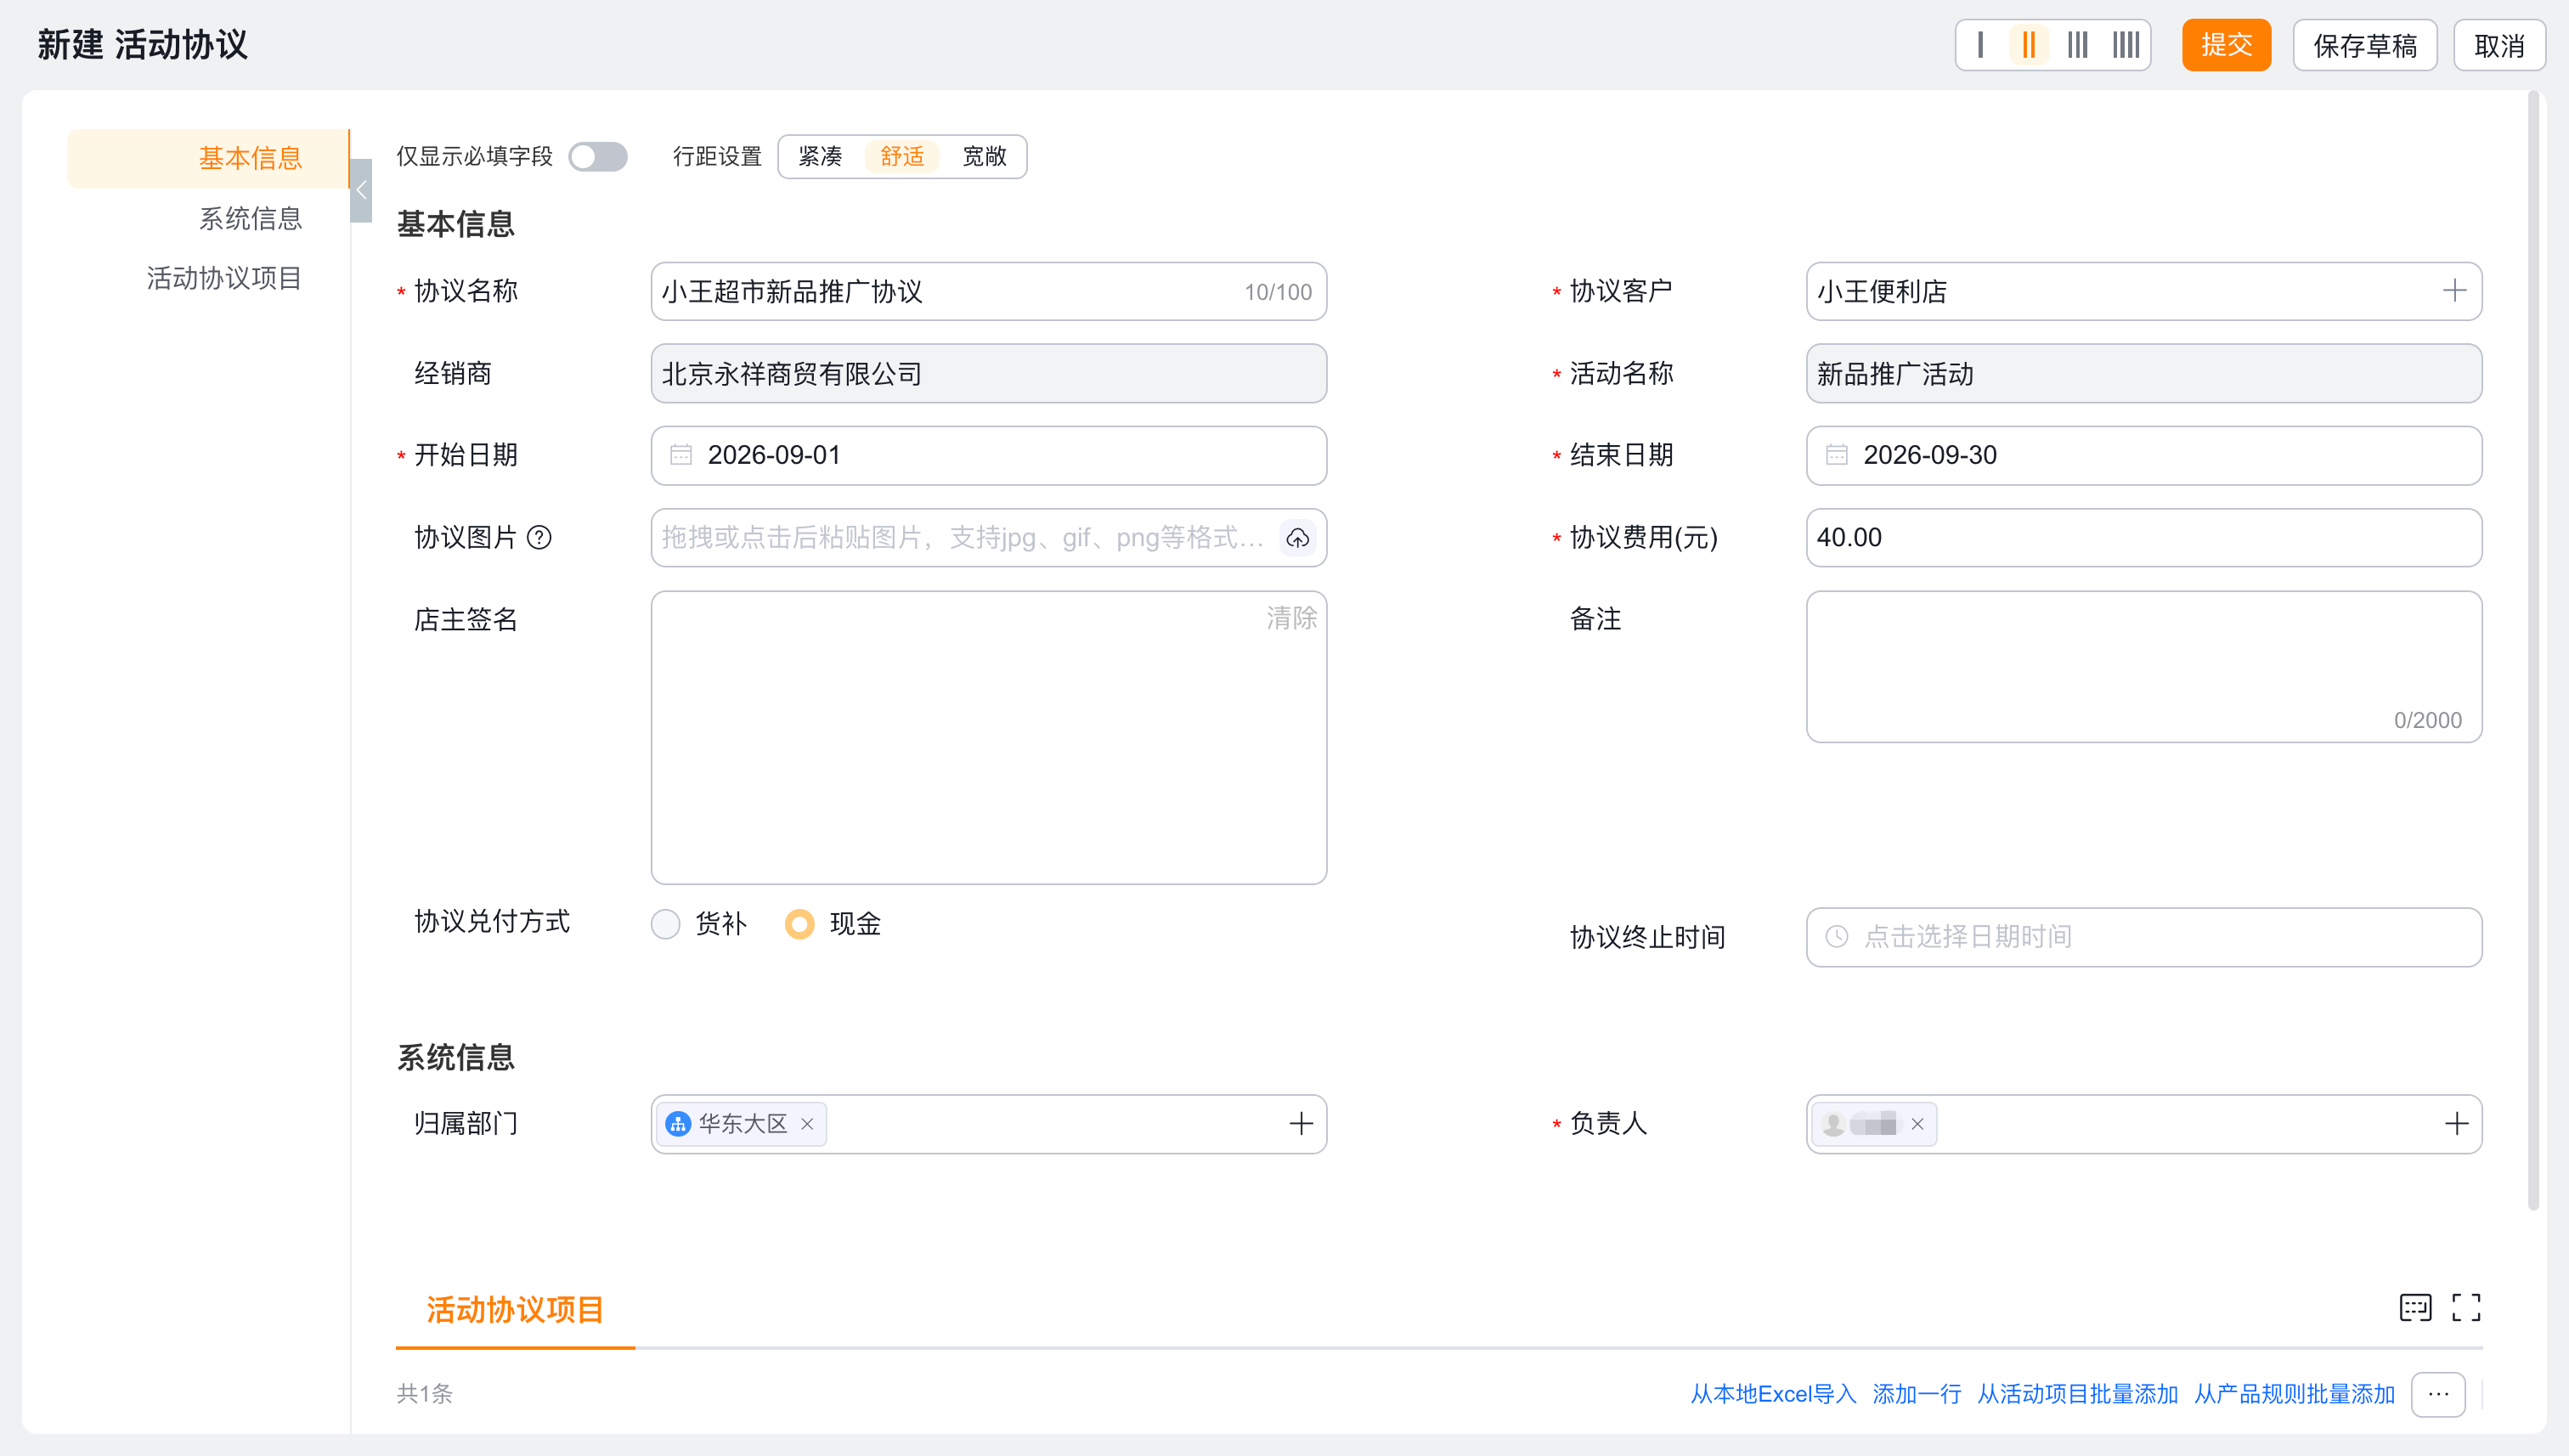Select the three-column layout icon

point(2078,45)
